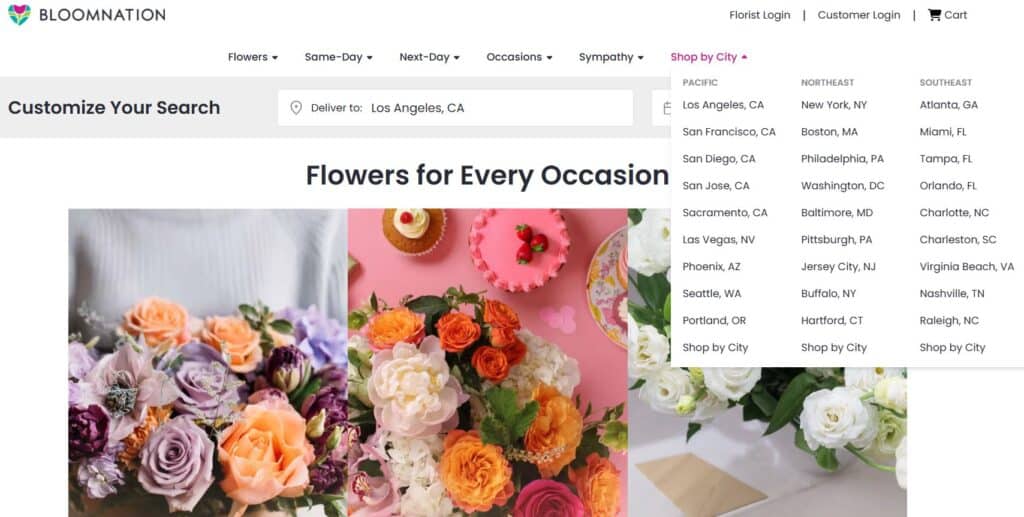Pick Hartford, CT from Northeast list
Viewport: 1024px width, 517px height.
[832, 321]
